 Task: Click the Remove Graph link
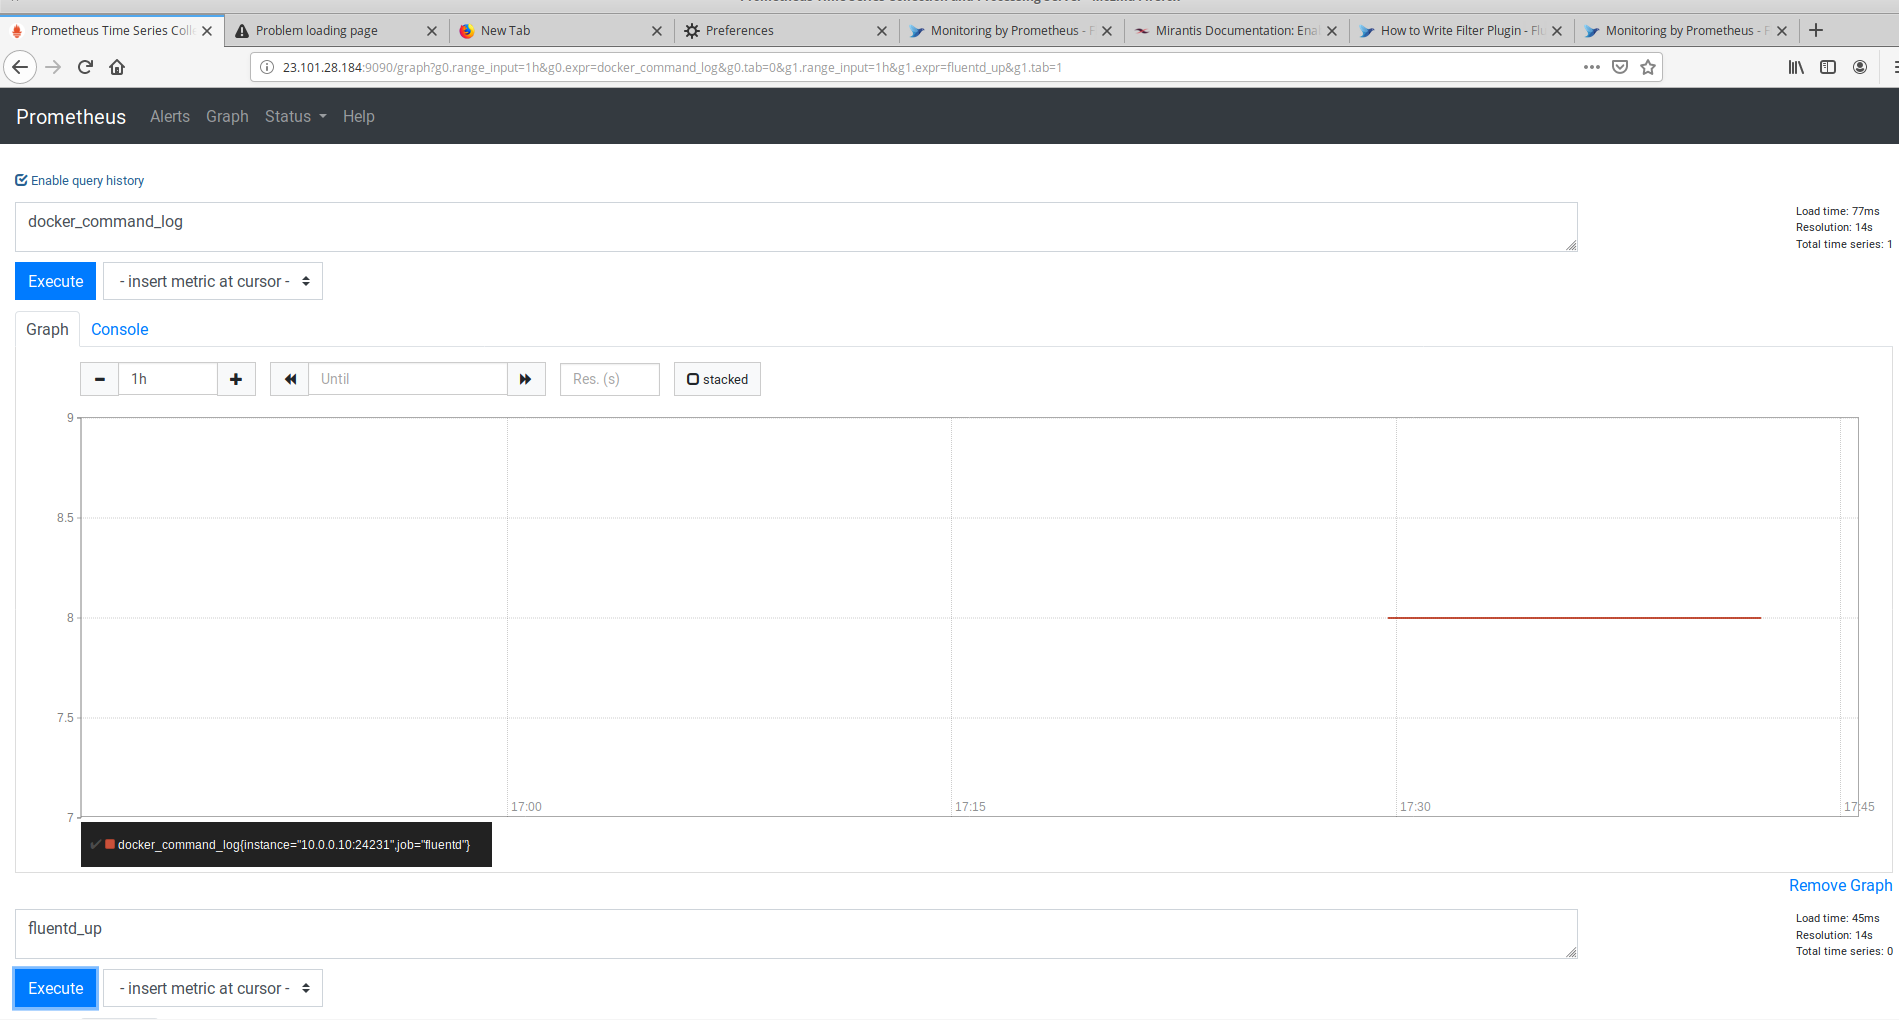point(1840,885)
